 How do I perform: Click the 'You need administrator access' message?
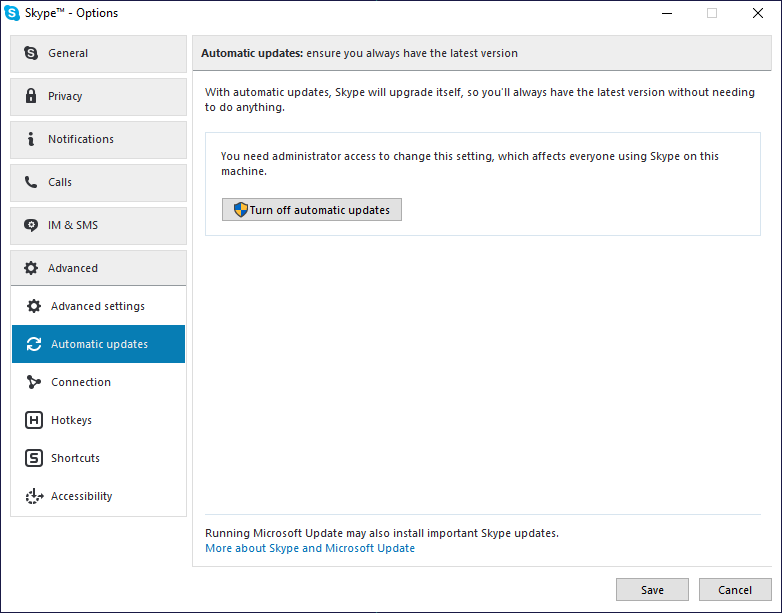pyautogui.click(x=470, y=164)
